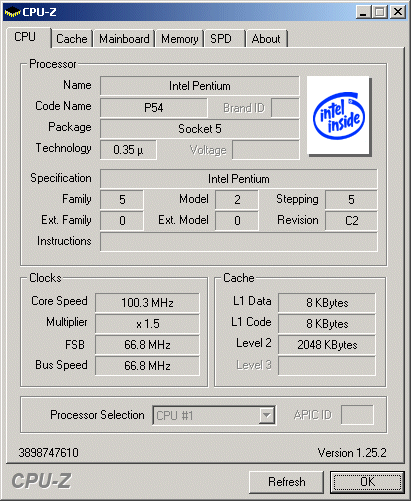Image resolution: width=411 pixels, height=501 pixels.
Task: Click the Intel Inside logo
Action: click(x=338, y=115)
